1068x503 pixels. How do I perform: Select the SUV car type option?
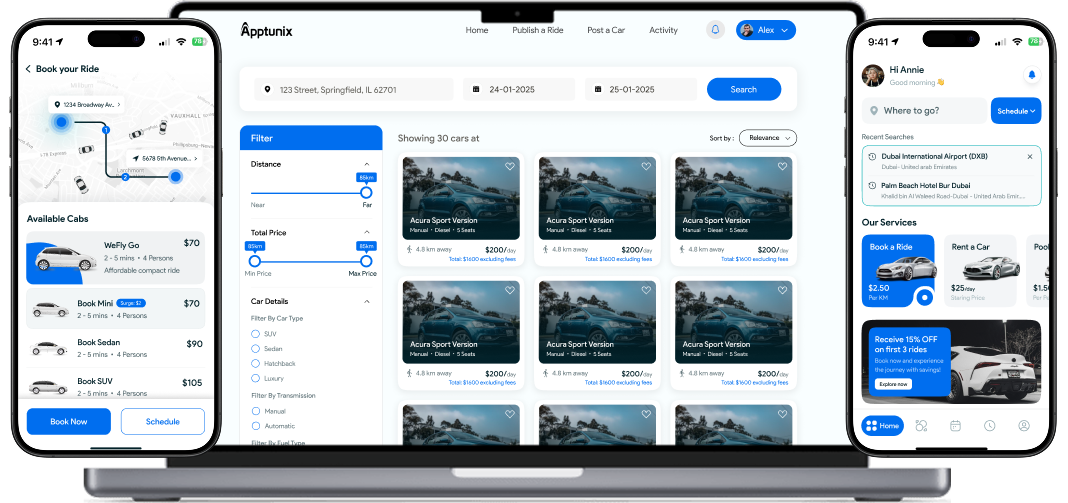pos(256,333)
